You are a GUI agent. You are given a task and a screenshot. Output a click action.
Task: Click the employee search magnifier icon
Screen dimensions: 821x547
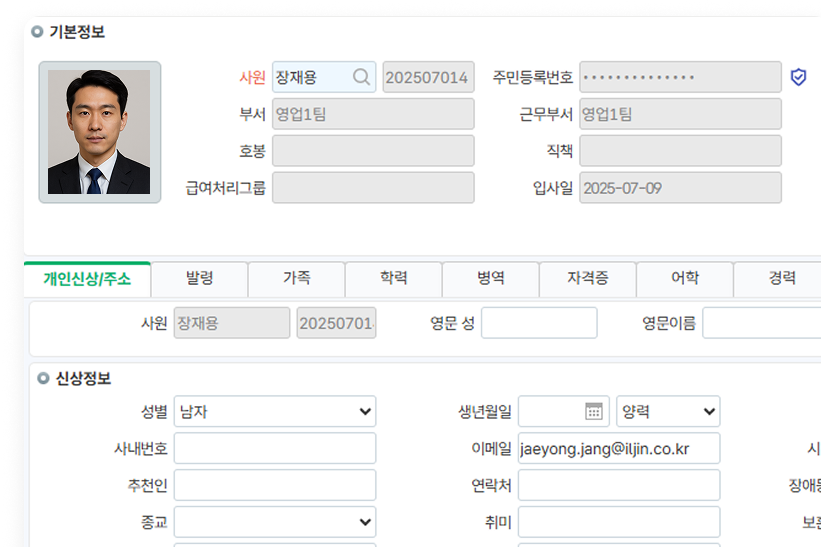(361, 77)
